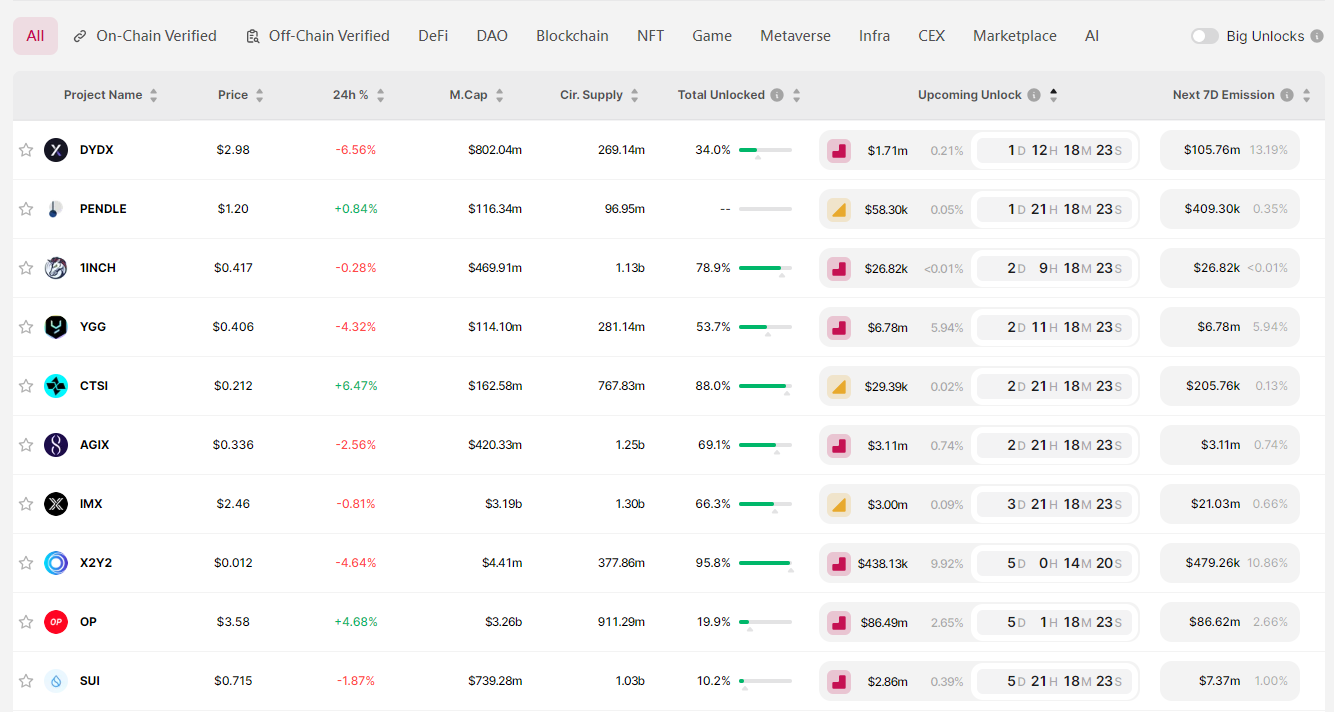
Task: Click the IMX token logo
Action: coord(56,504)
